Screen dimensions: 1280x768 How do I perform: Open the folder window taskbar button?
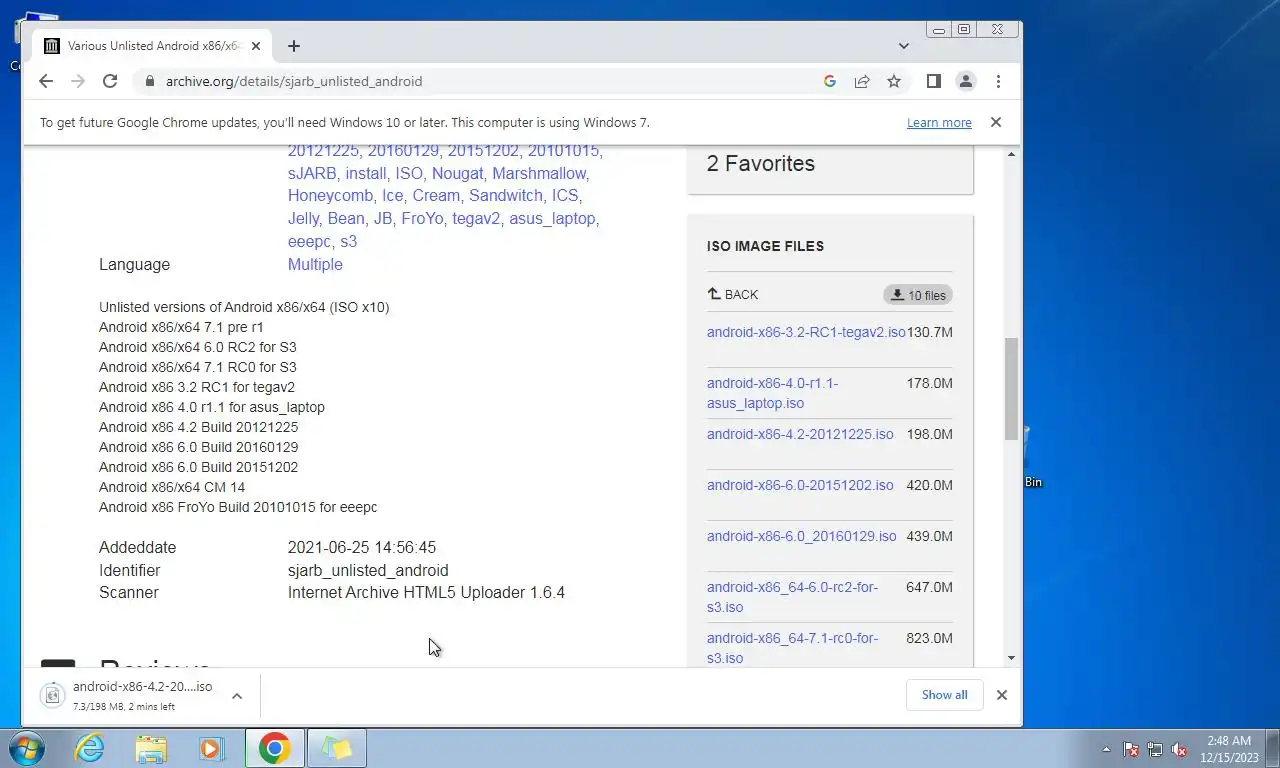(x=337, y=748)
